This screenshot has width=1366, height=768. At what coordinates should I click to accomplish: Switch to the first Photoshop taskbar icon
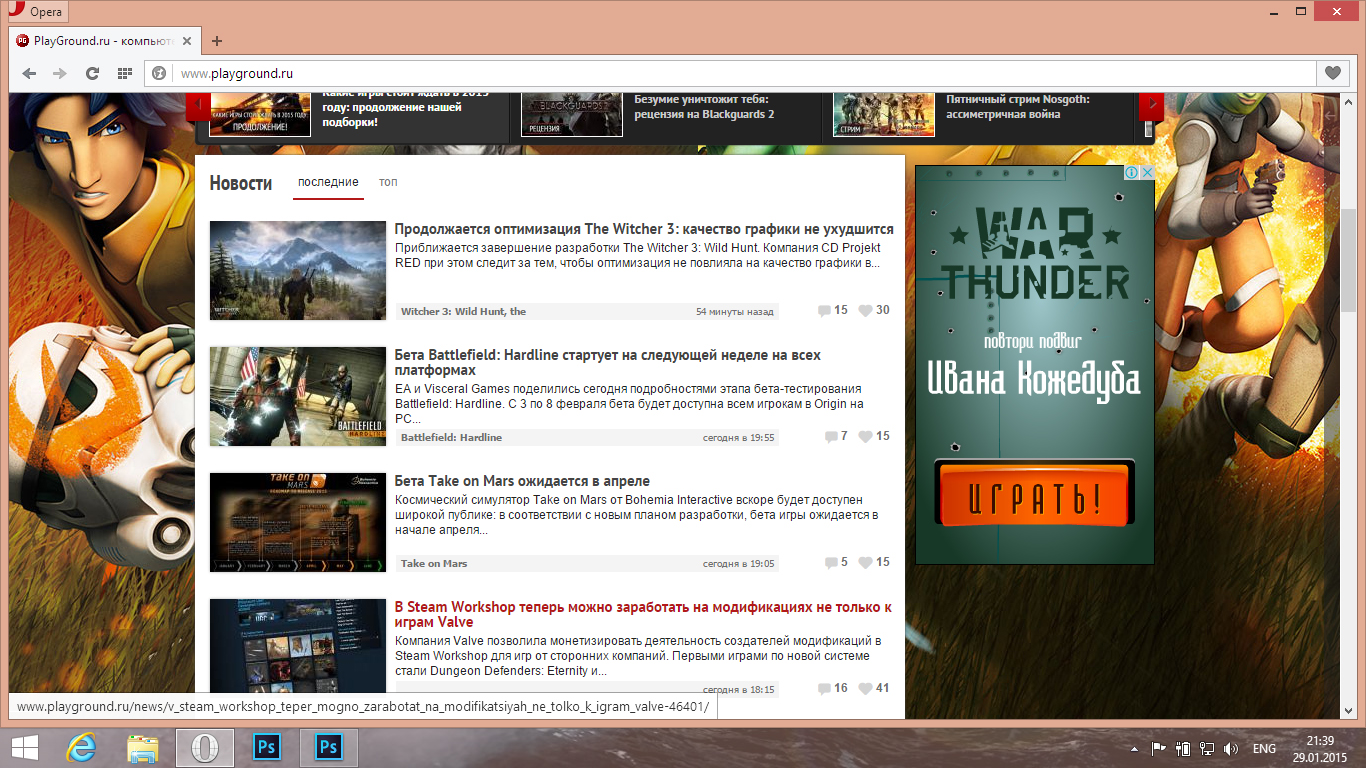coord(267,748)
